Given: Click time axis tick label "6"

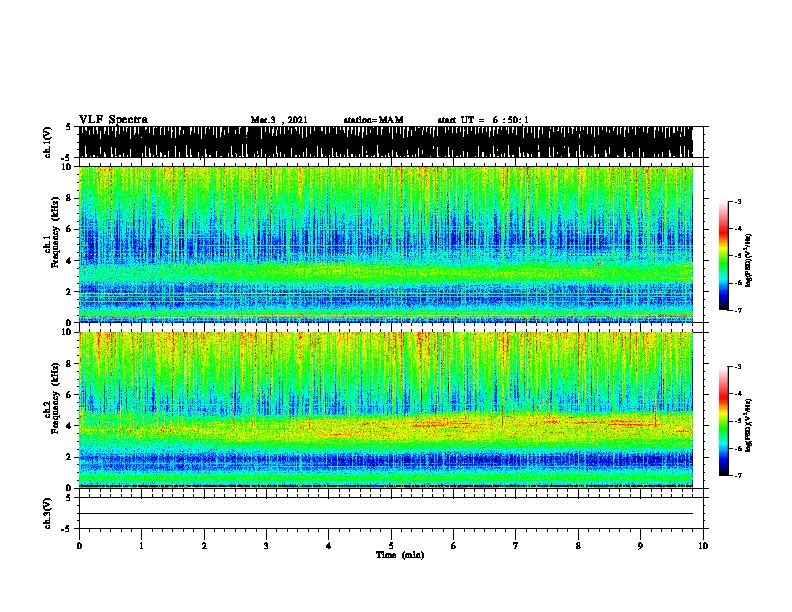Looking at the screenshot, I should [454, 545].
